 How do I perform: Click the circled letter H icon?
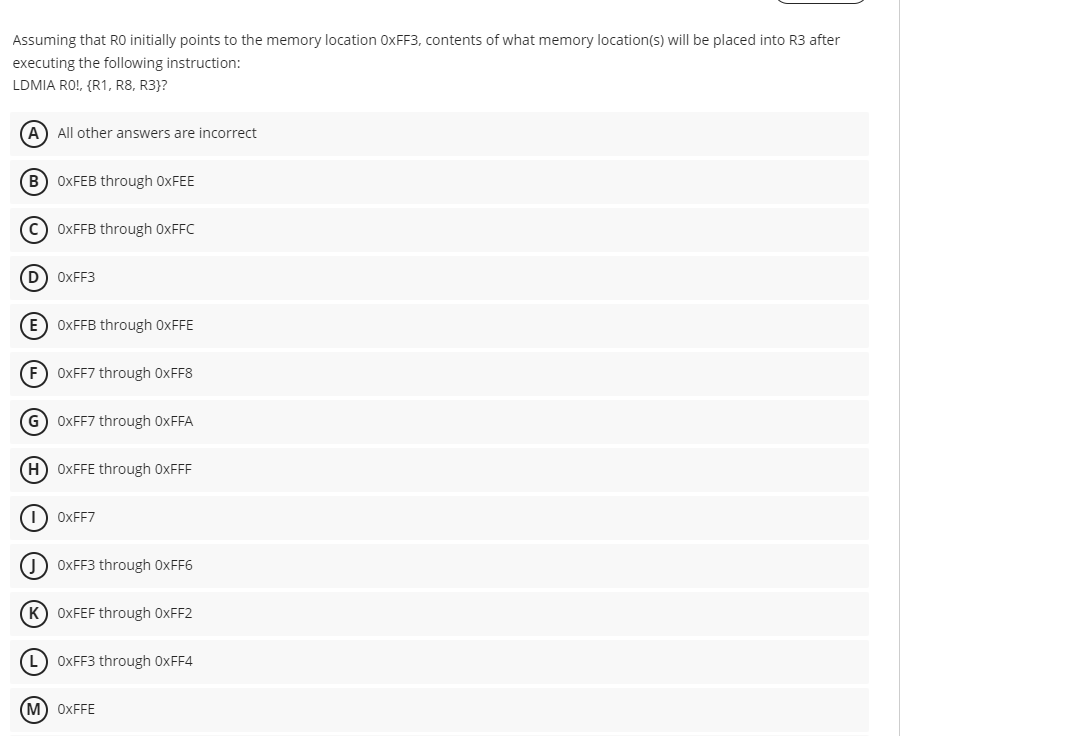(34, 469)
